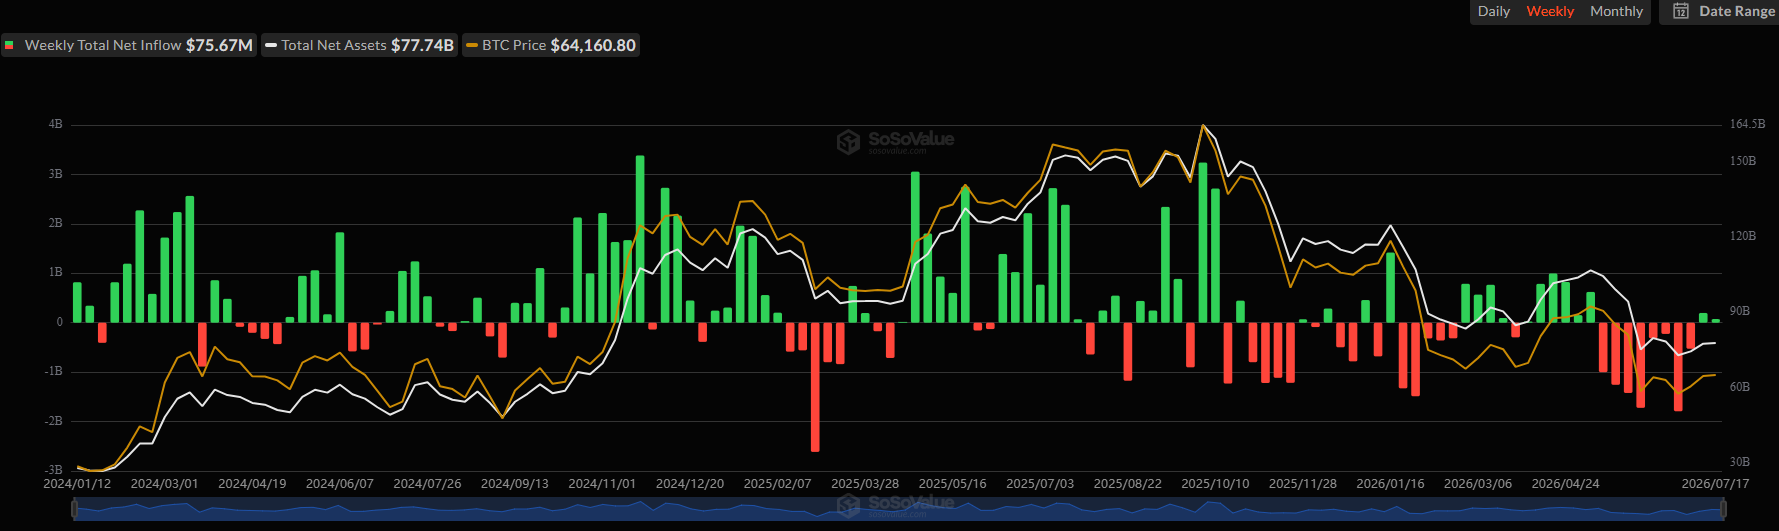Image resolution: width=1779 pixels, height=531 pixels.
Task: Click the 2026/07/17 x-axis date label
Action: pyautogui.click(x=1715, y=484)
